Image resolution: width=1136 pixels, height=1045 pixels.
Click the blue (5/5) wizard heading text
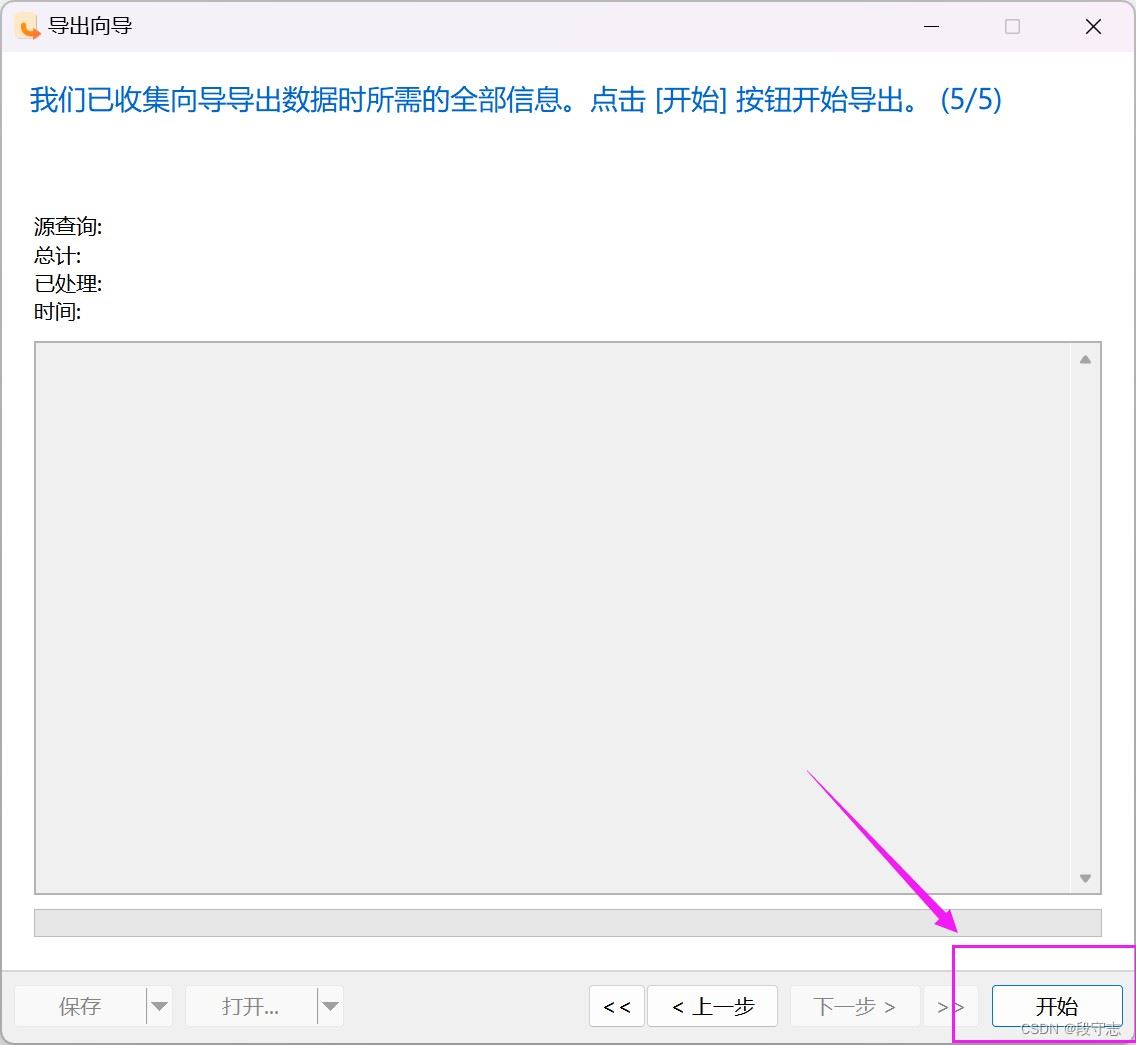point(515,99)
